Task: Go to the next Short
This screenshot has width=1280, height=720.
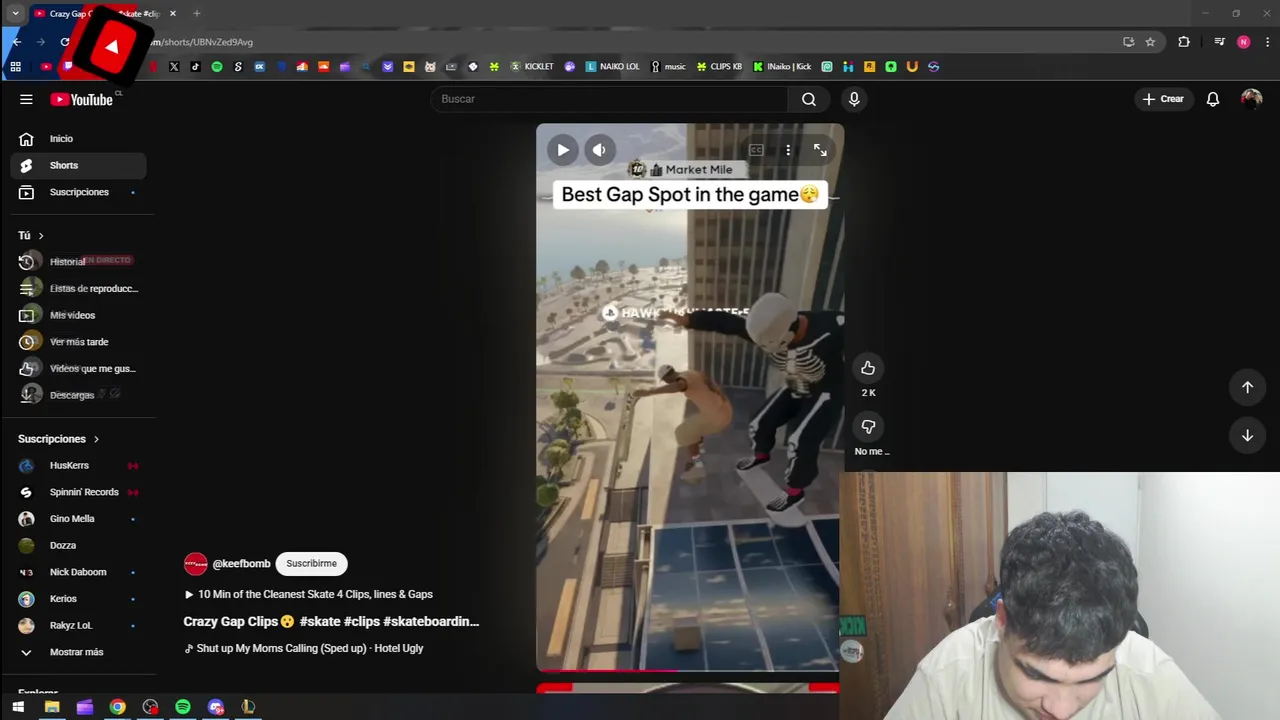Action: pyautogui.click(x=1247, y=435)
